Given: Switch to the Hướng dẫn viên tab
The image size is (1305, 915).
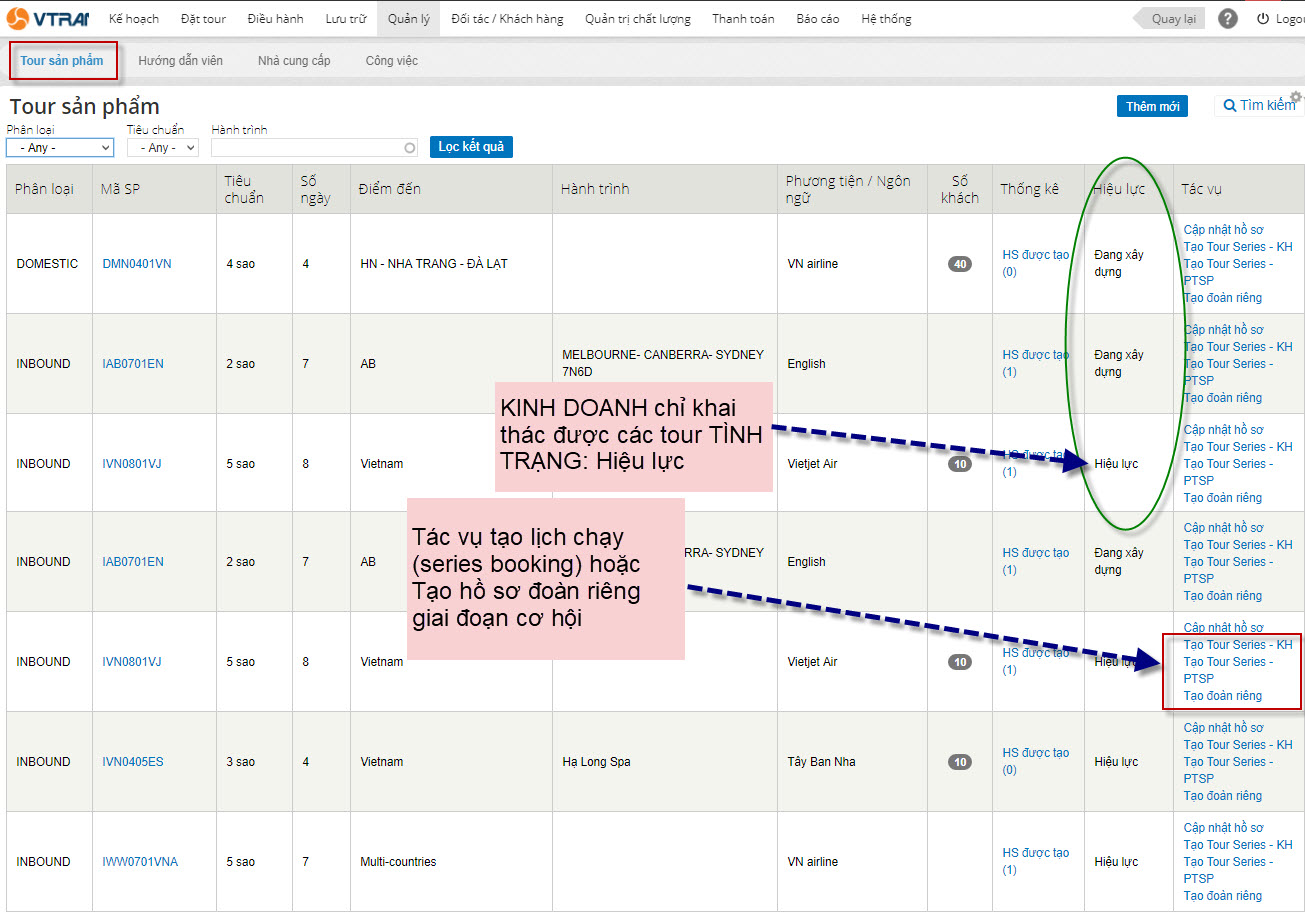Looking at the screenshot, I should 180,61.
